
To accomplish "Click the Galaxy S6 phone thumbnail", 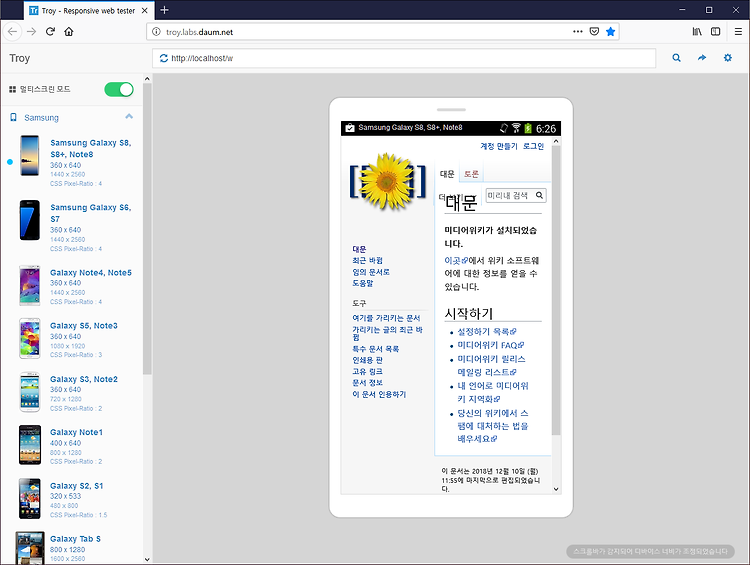I will 30,220.
